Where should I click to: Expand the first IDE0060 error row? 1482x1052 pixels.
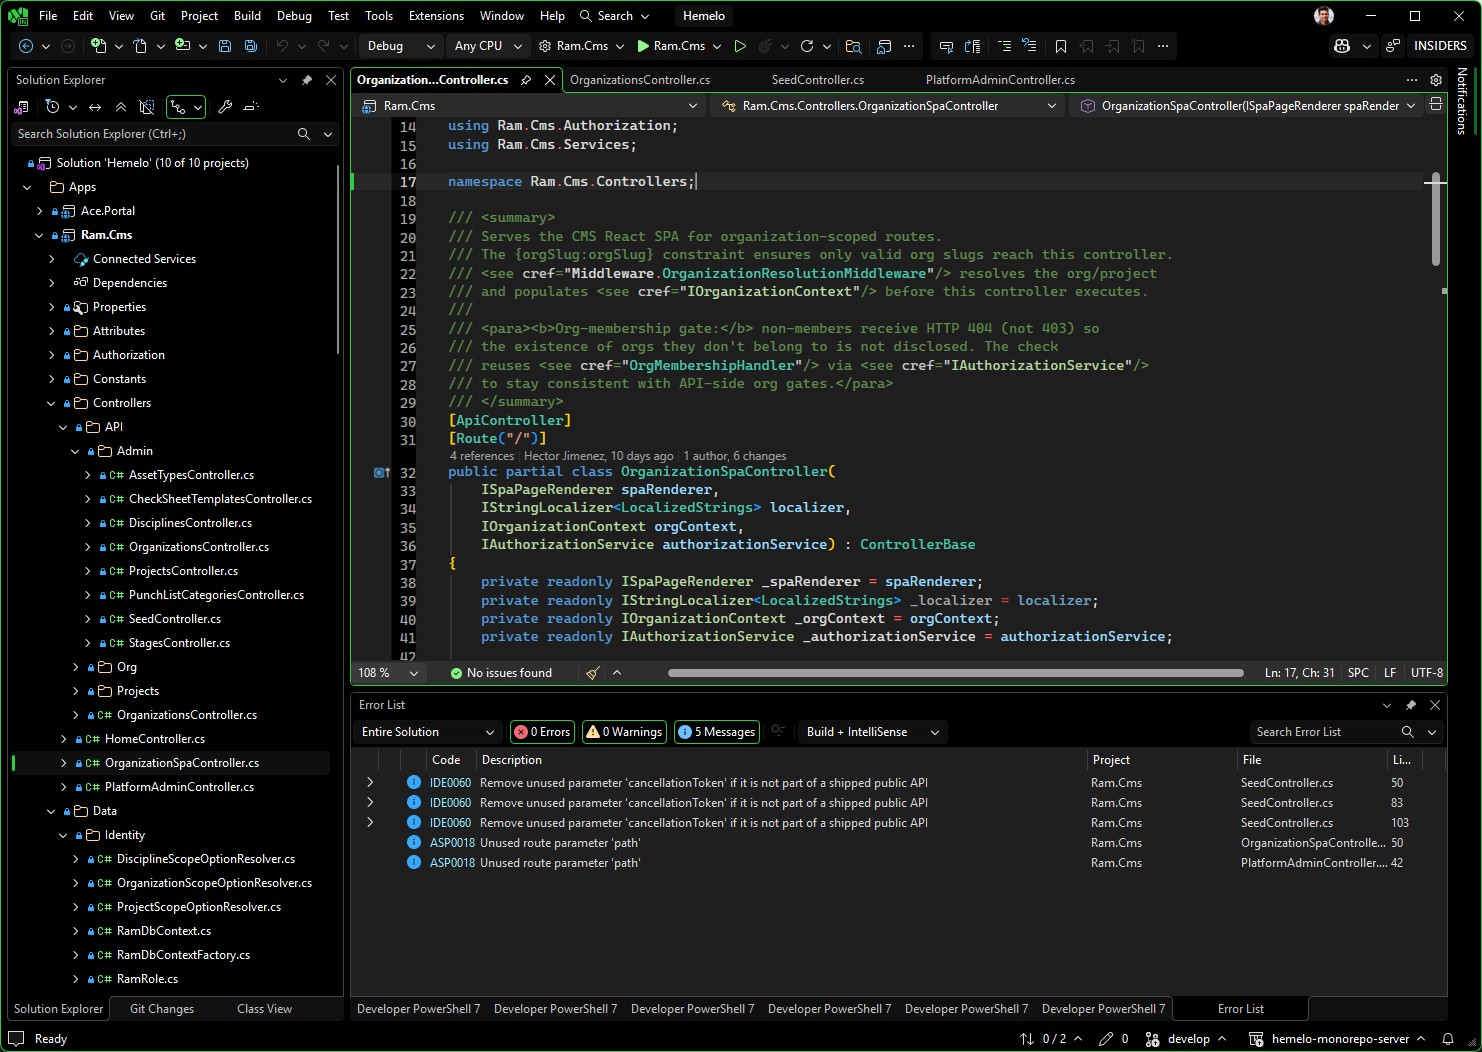click(x=370, y=783)
